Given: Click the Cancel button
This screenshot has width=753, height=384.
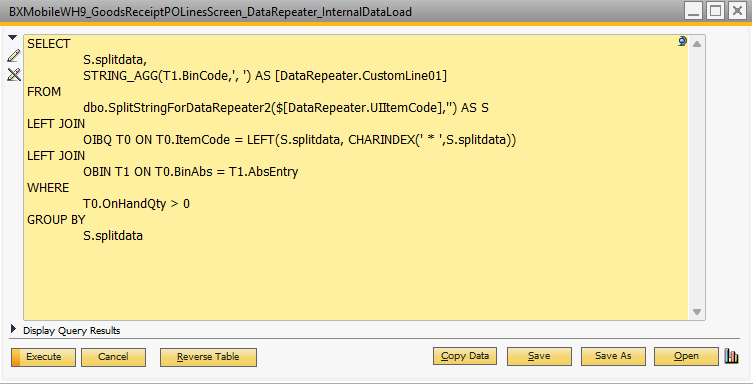Looking at the screenshot, I should point(113,357).
